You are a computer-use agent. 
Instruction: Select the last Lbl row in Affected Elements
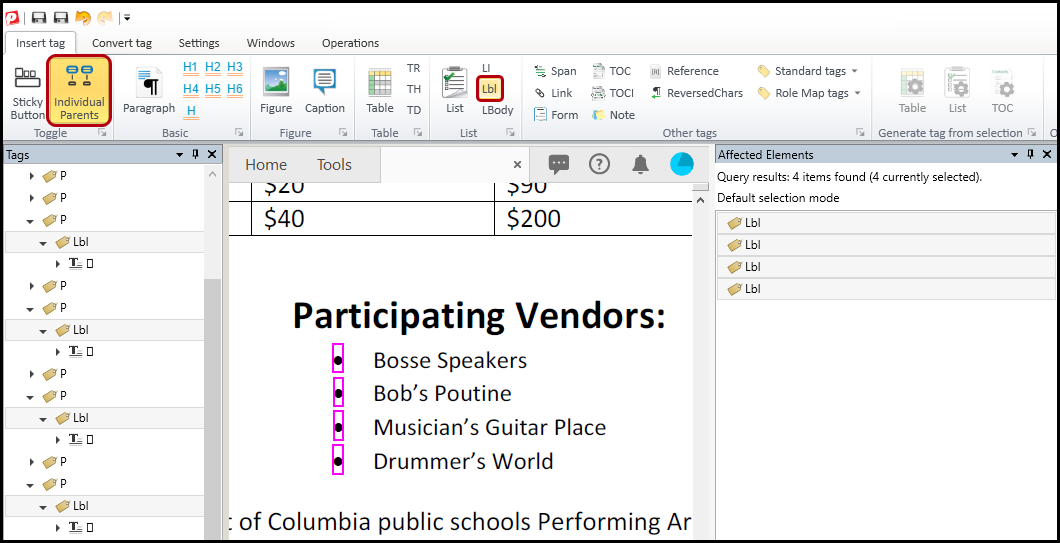[886, 289]
